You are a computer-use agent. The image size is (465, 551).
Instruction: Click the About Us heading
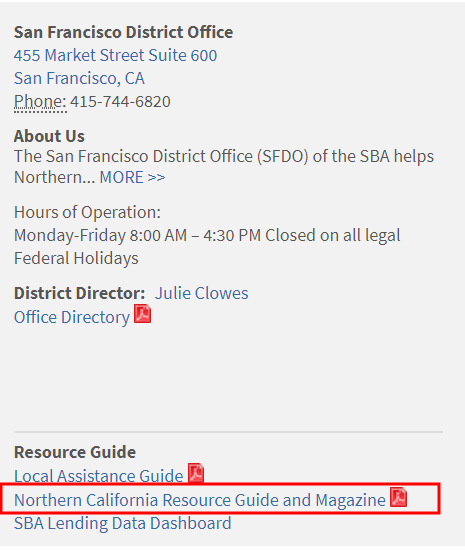pos(49,136)
